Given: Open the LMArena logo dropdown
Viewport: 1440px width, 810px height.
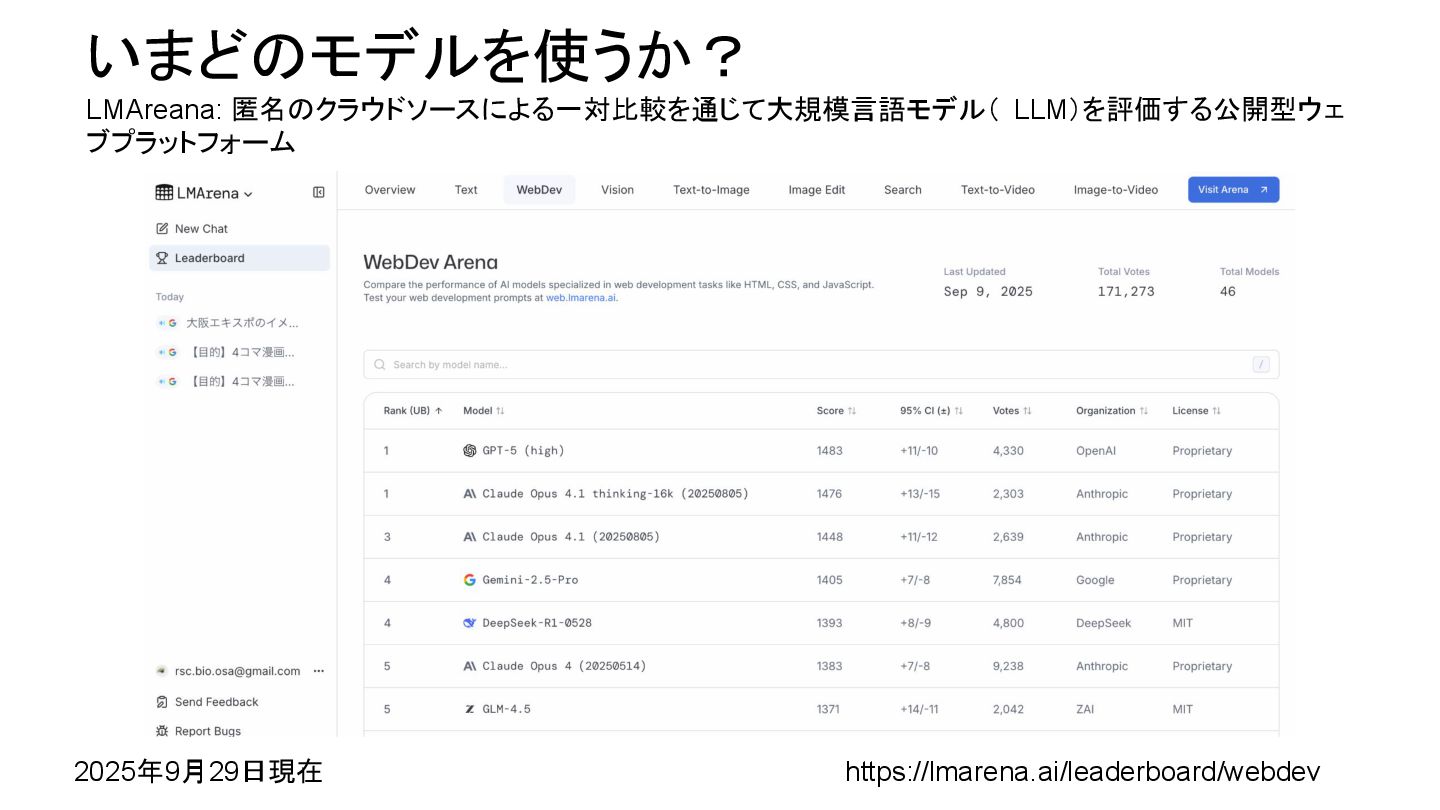Looking at the screenshot, I should [x=204, y=193].
